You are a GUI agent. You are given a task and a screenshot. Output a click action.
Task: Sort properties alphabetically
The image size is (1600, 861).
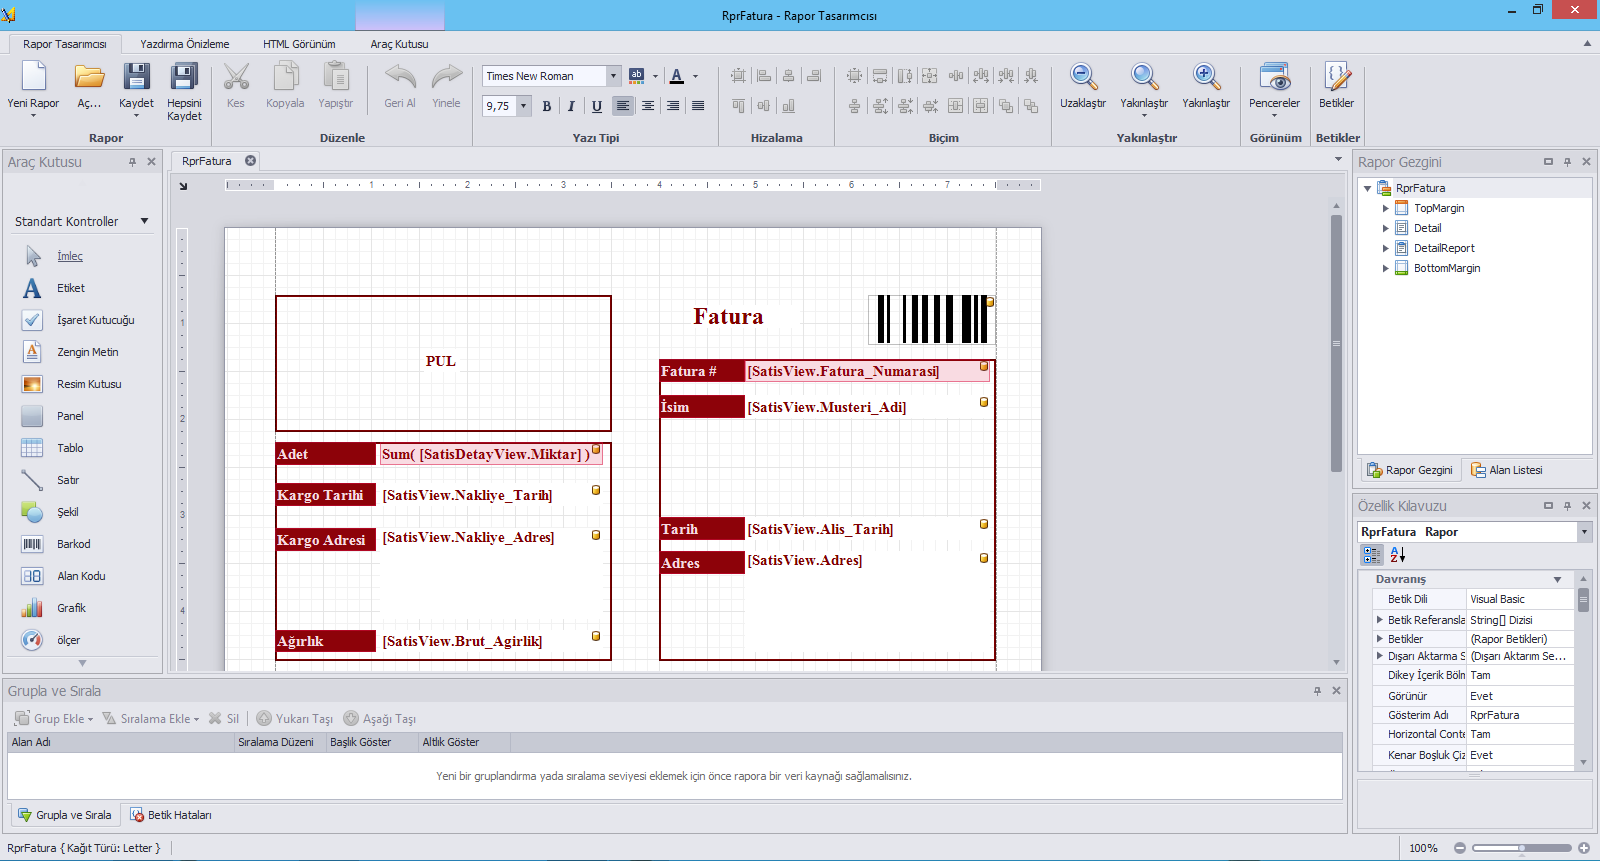[1397, 555]
